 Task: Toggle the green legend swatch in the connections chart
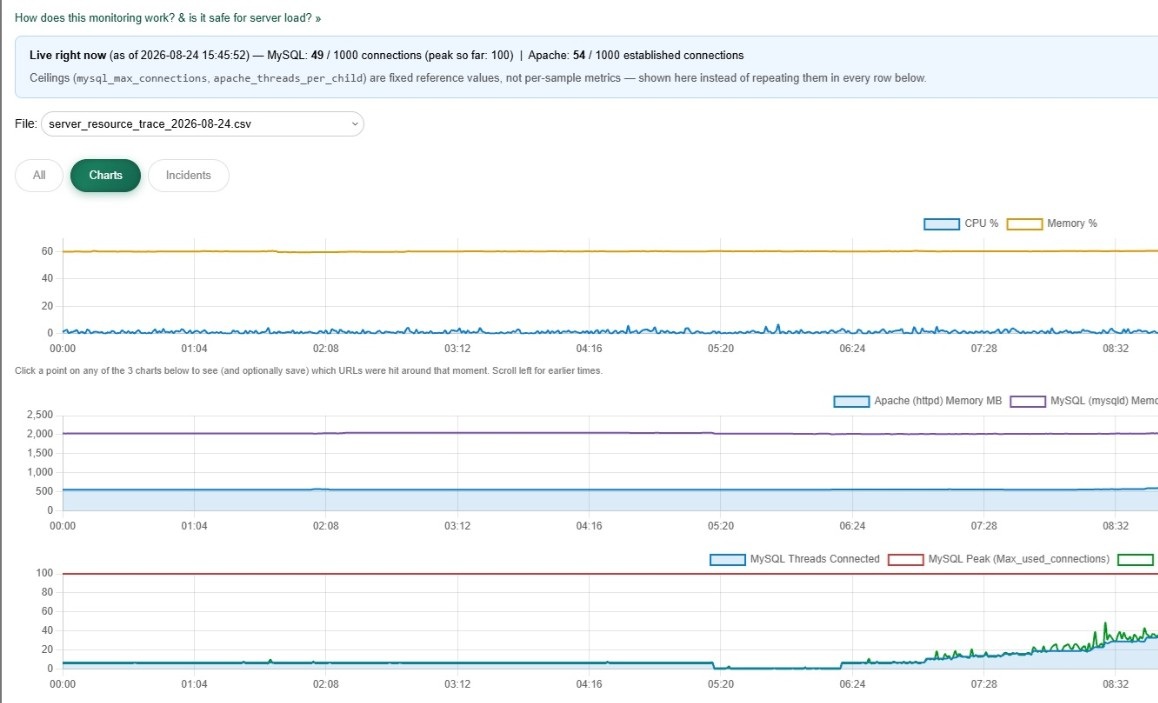pos(1136,560)
